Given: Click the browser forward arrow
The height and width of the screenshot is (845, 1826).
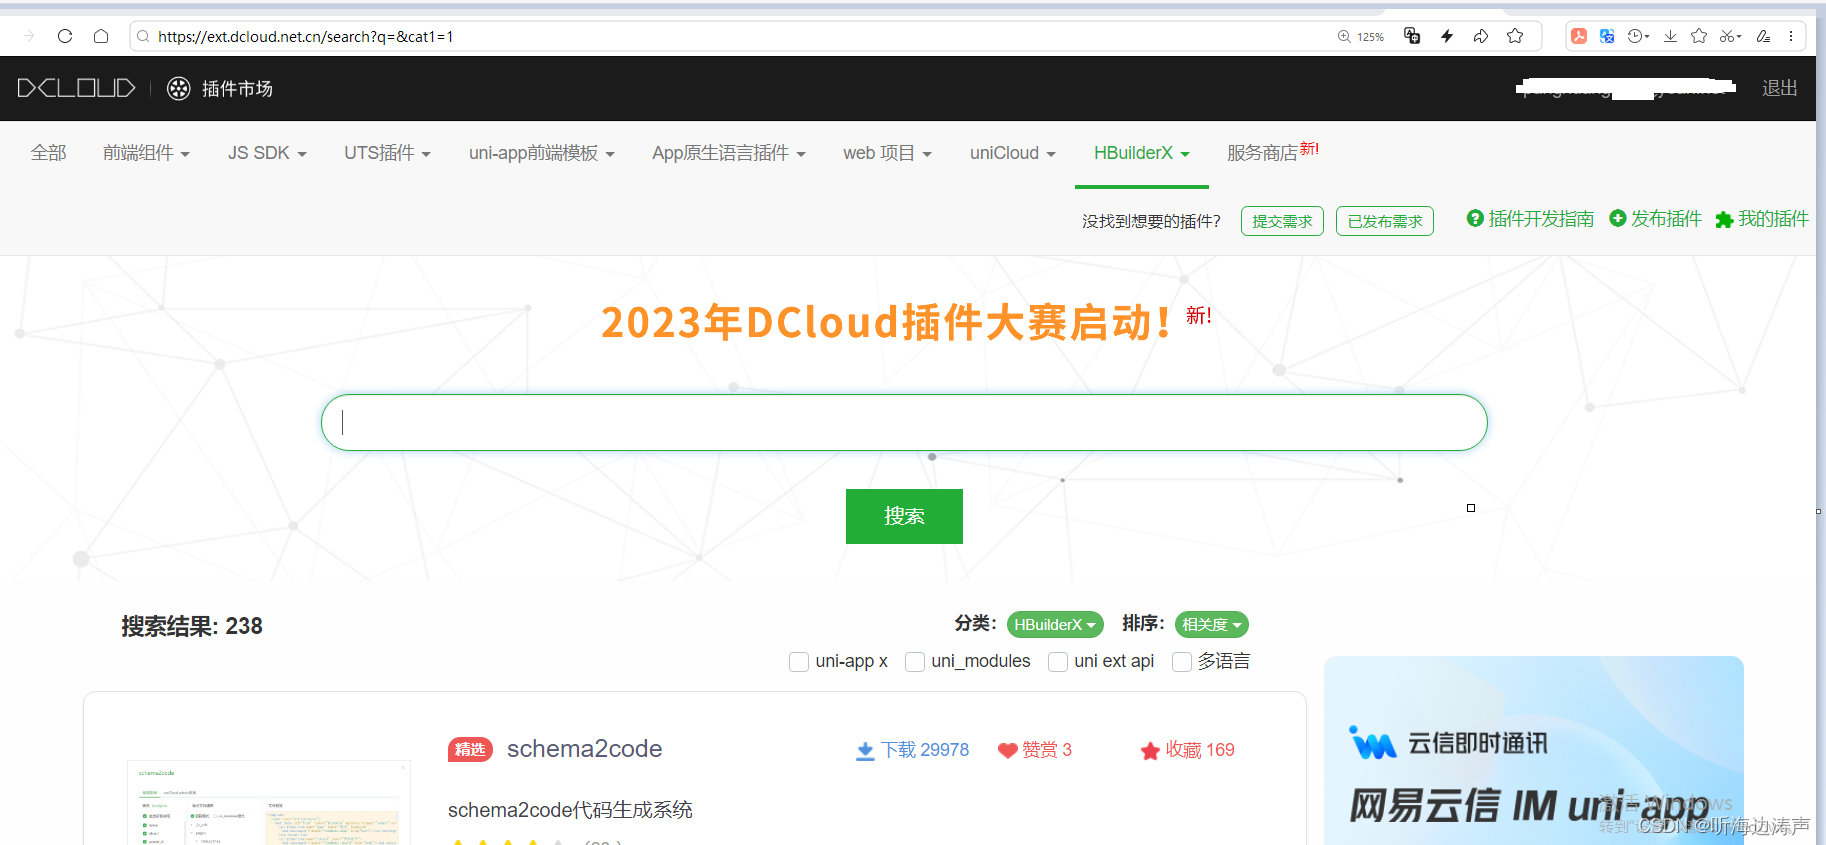Looking at the screenshot, I should click(29, 36).
